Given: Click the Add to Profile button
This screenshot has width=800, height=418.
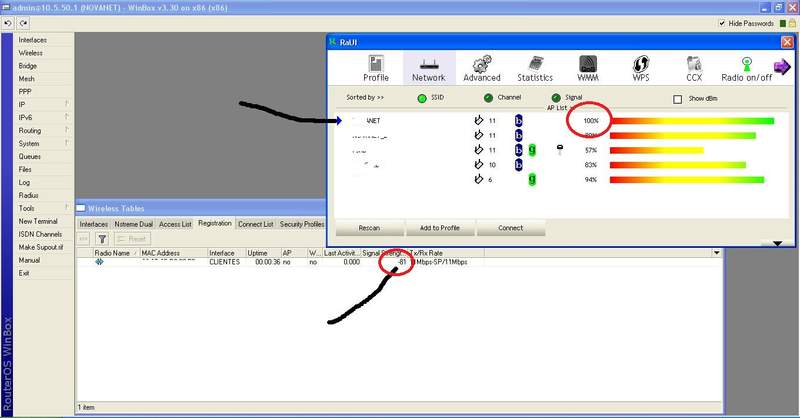Looking at the screenshot, I should coord(440,228).
